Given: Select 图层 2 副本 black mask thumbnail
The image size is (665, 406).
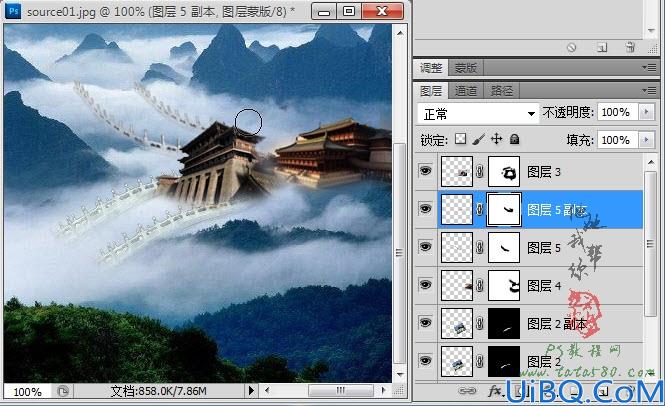Looking at the screenshot, I should [x=504, y=323].
